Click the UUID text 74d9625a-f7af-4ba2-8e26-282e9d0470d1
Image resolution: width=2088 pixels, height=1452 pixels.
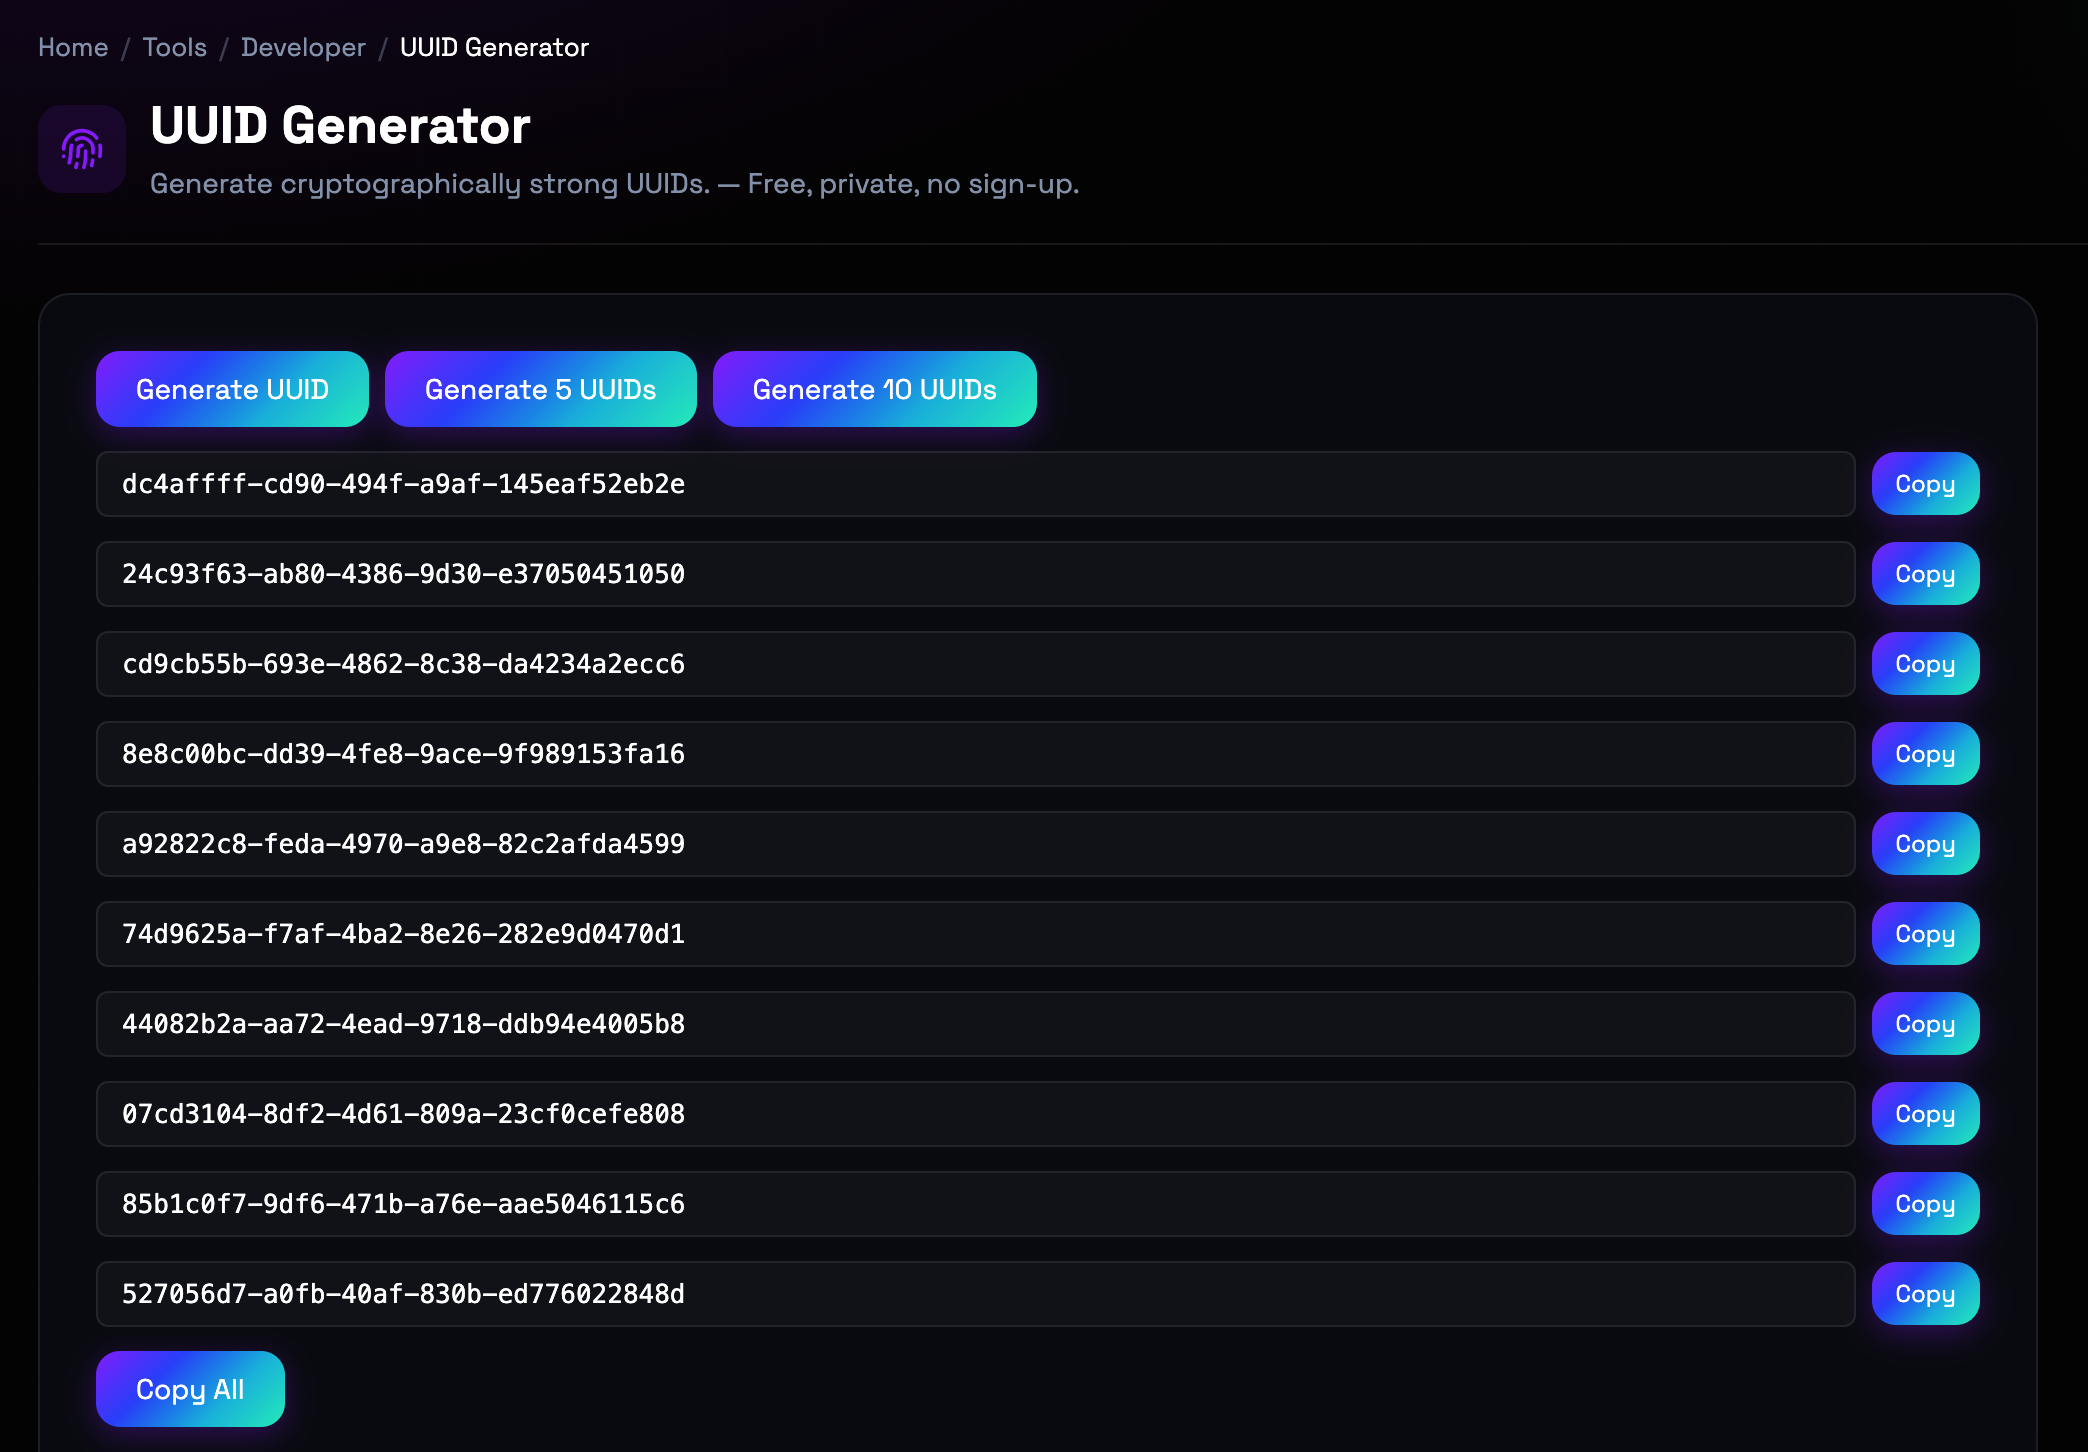click(403, 934)
